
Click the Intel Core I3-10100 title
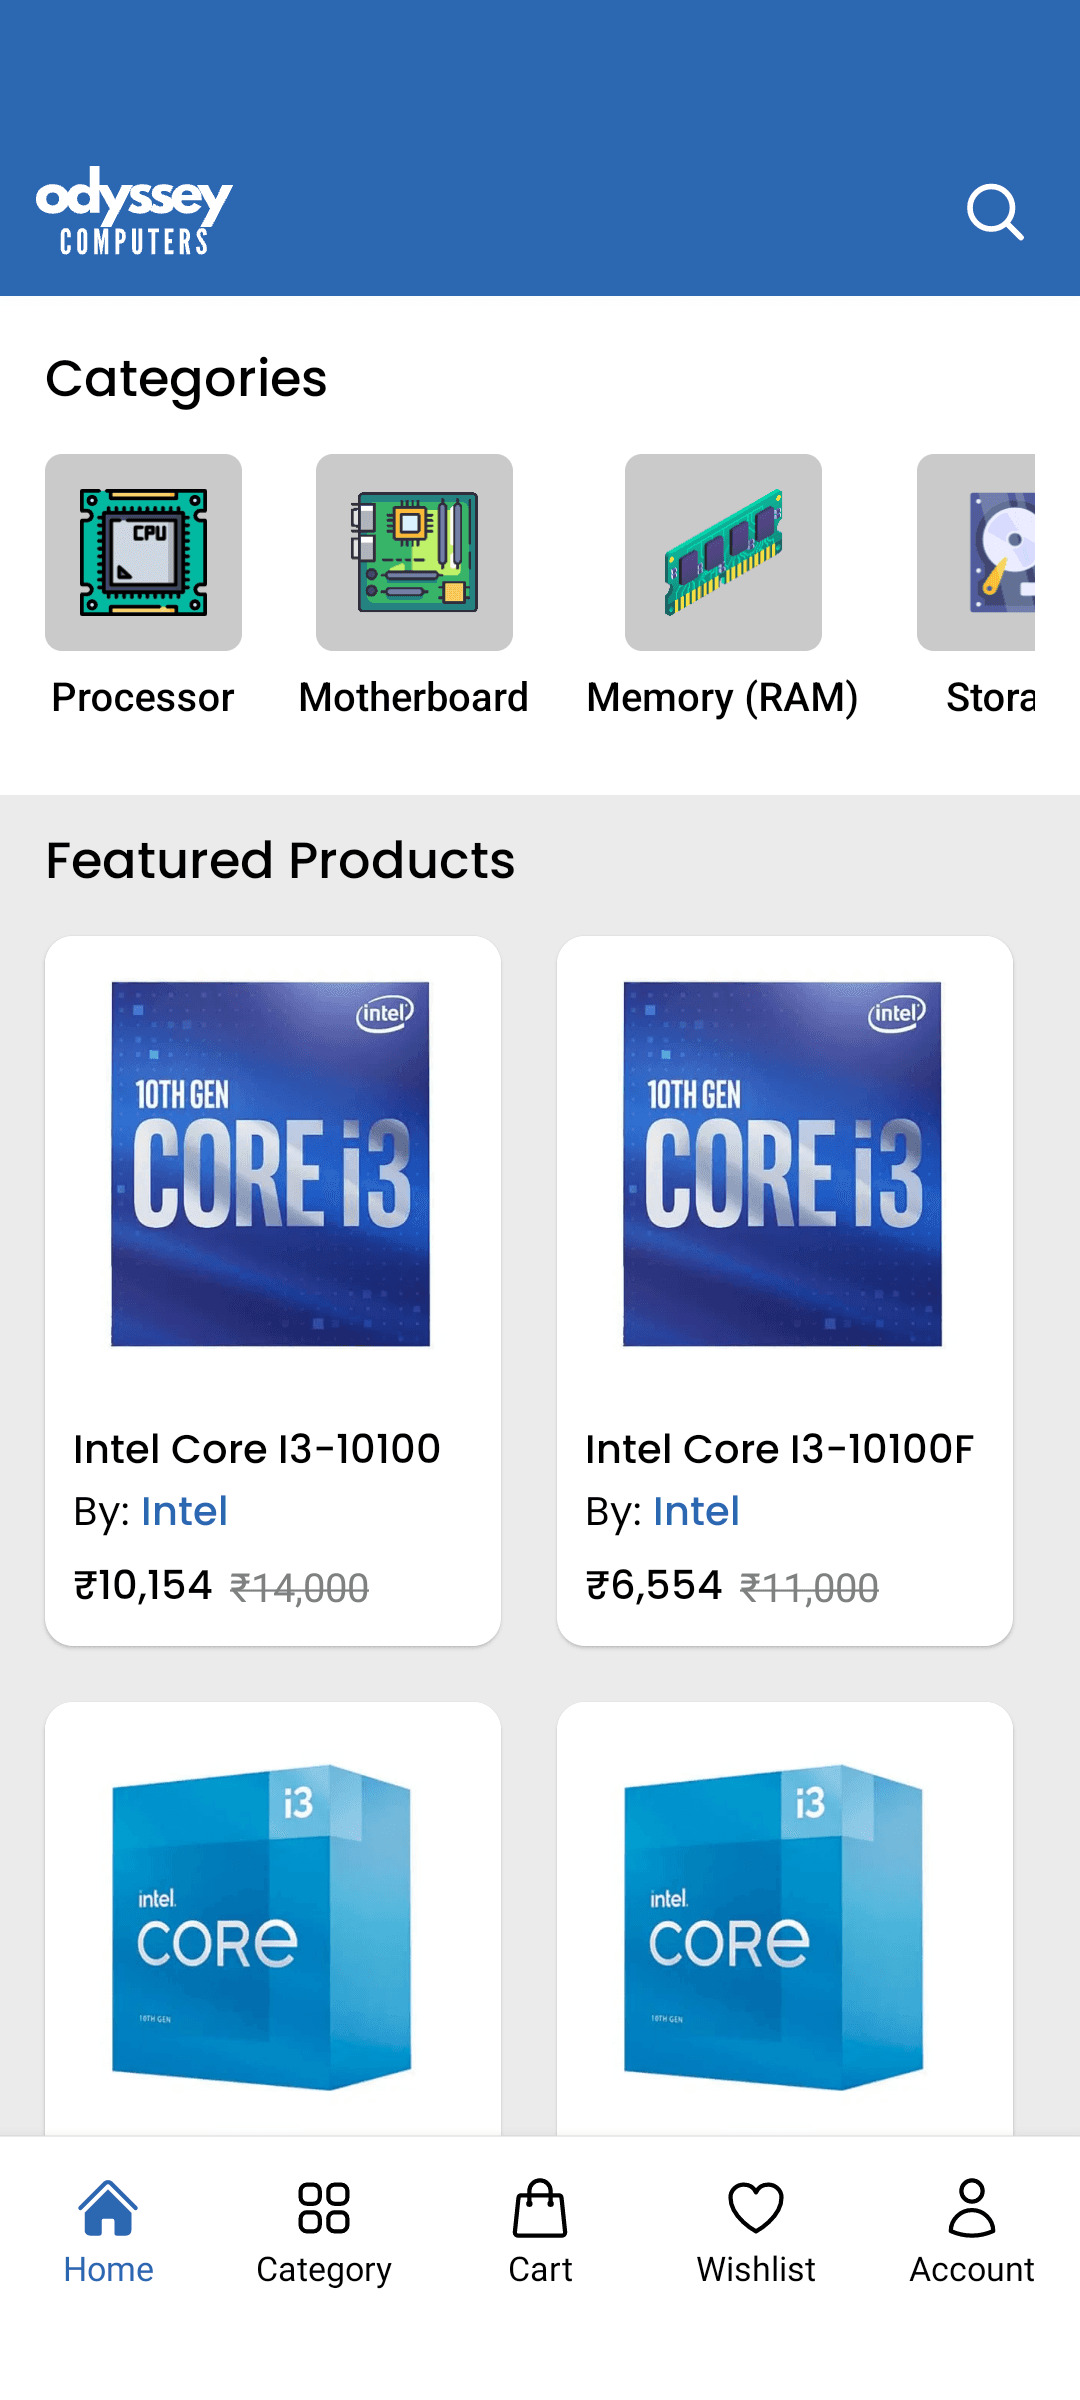coord(257,1449)
